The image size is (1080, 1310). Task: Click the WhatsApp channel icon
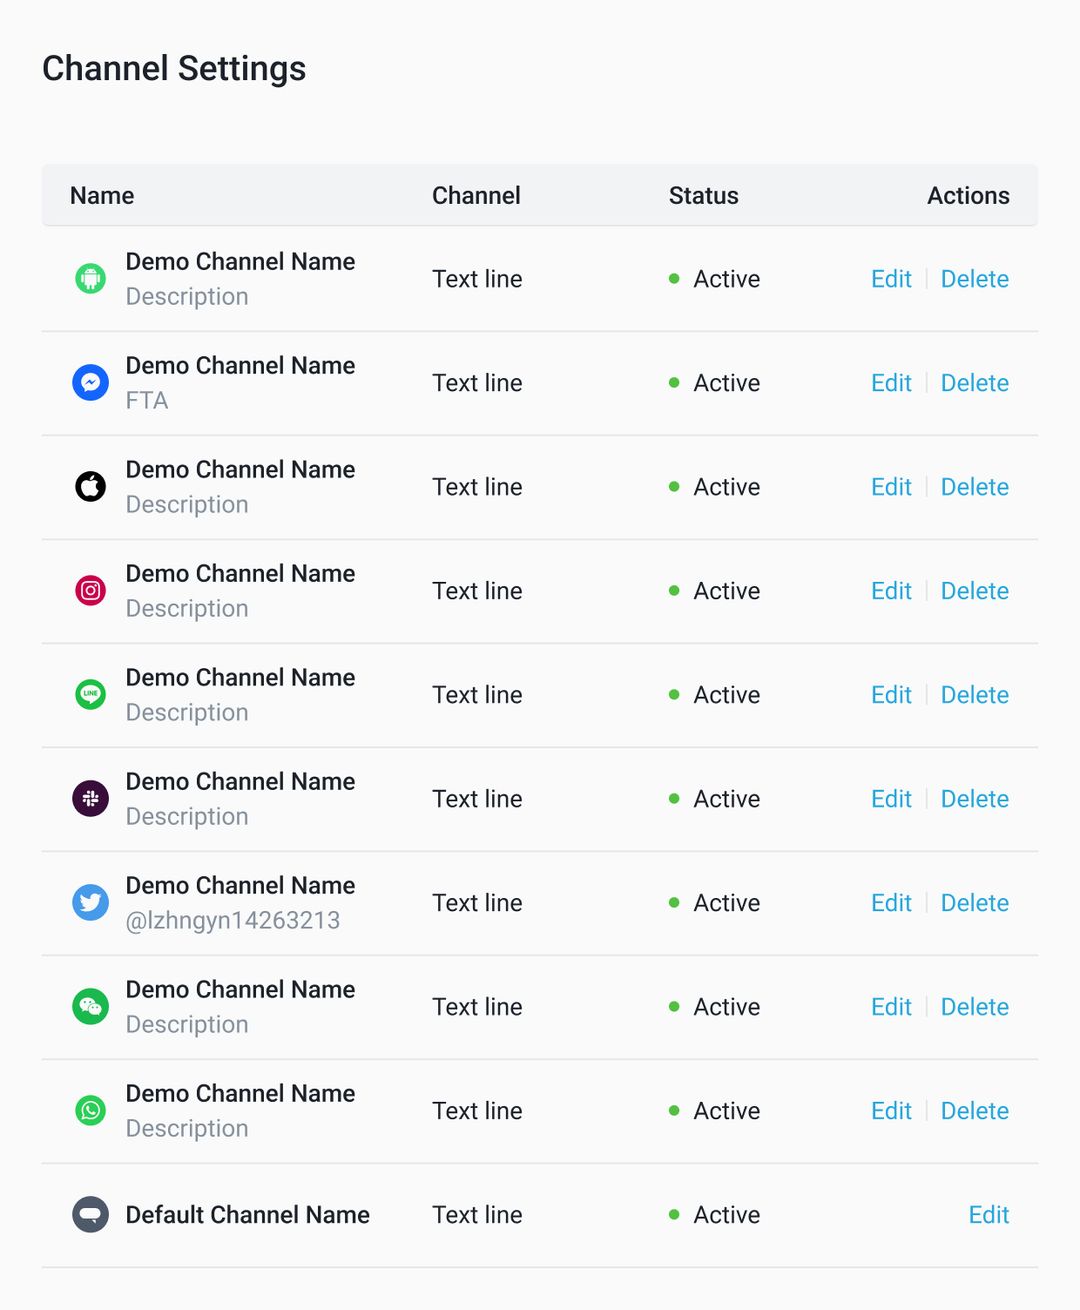[x=90, y=1110]
